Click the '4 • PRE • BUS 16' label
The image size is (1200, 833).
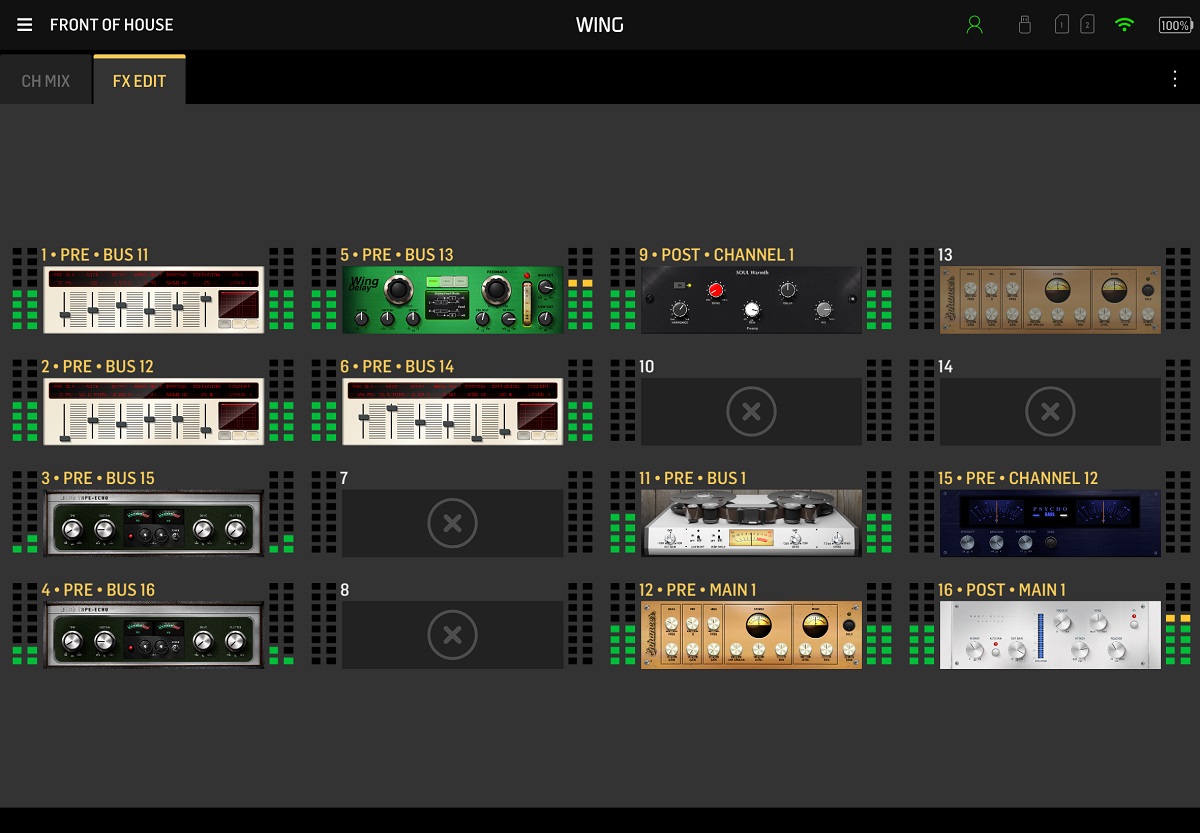point(98,590)
